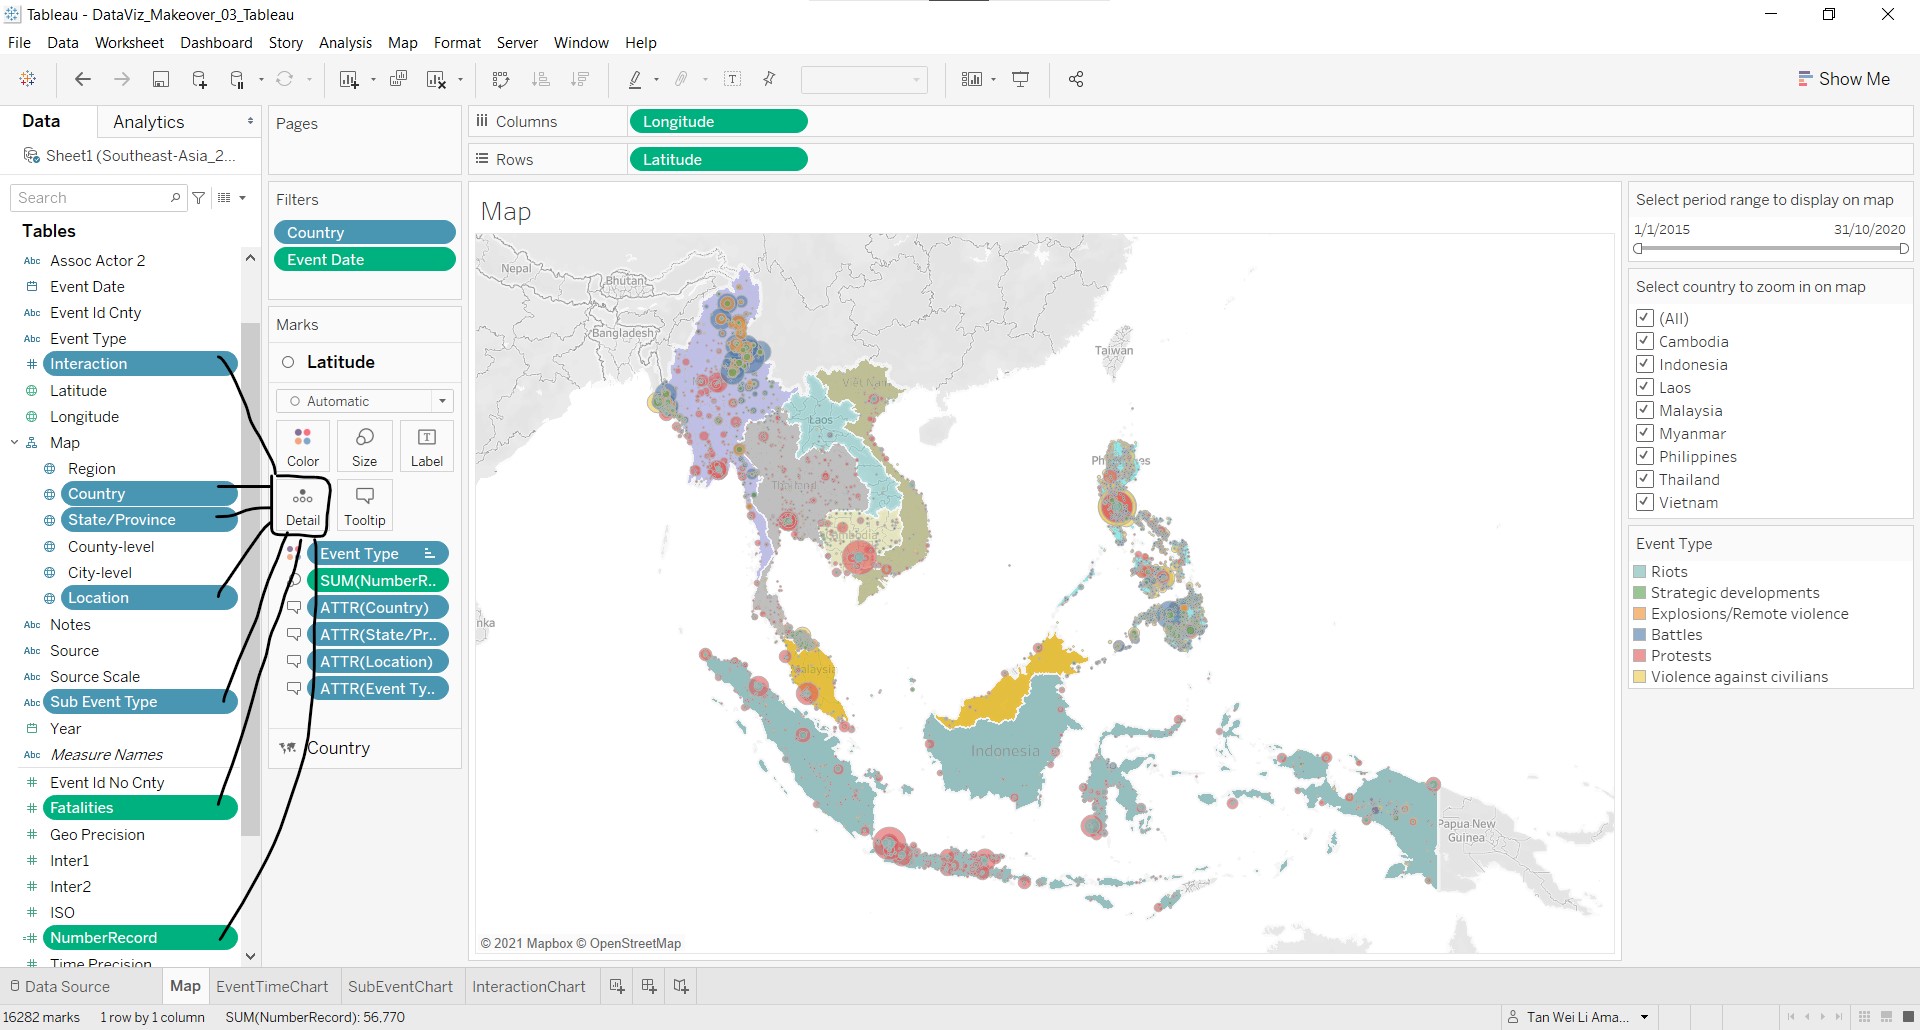Click the filter icon beside Search box
This screenshot has width=1920, height=1030.
[199, 198]
